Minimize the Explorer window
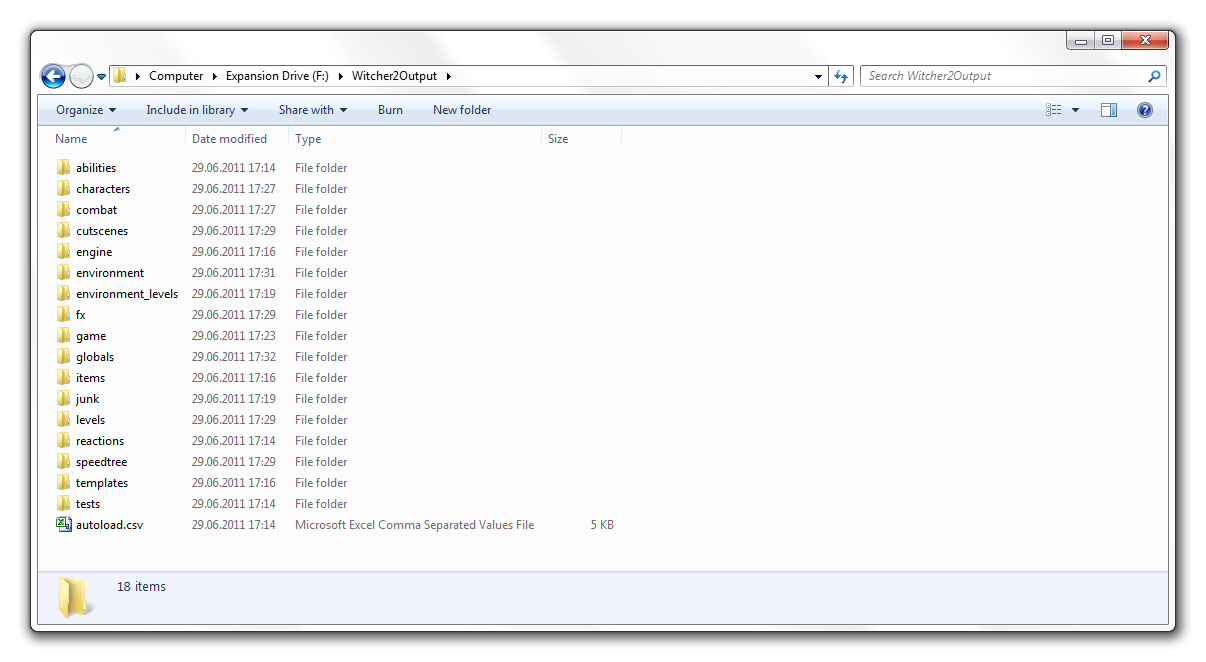Viewport: 1206px width, 662px height. click(x=1081, y=41)
